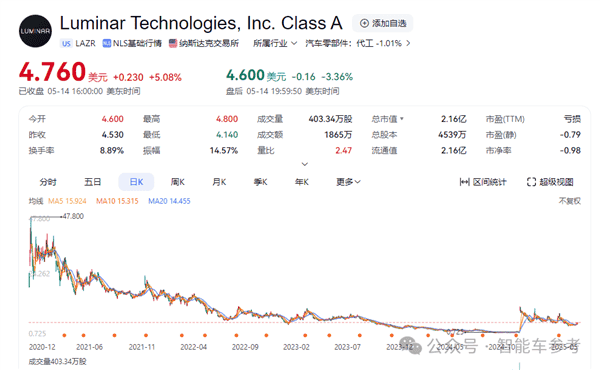Image resolution: width=600 pixels, height=370 pixels.
Task: Open 区间统计 range statistics tool
Action: 483,182
